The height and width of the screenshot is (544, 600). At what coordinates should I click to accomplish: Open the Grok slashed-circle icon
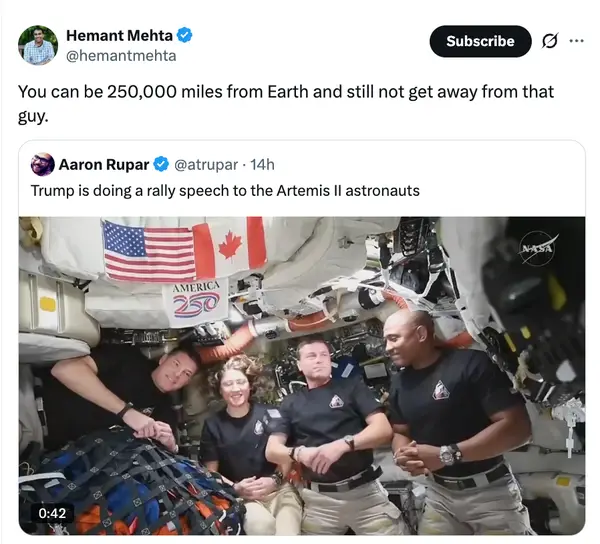(x=549, y=41)
